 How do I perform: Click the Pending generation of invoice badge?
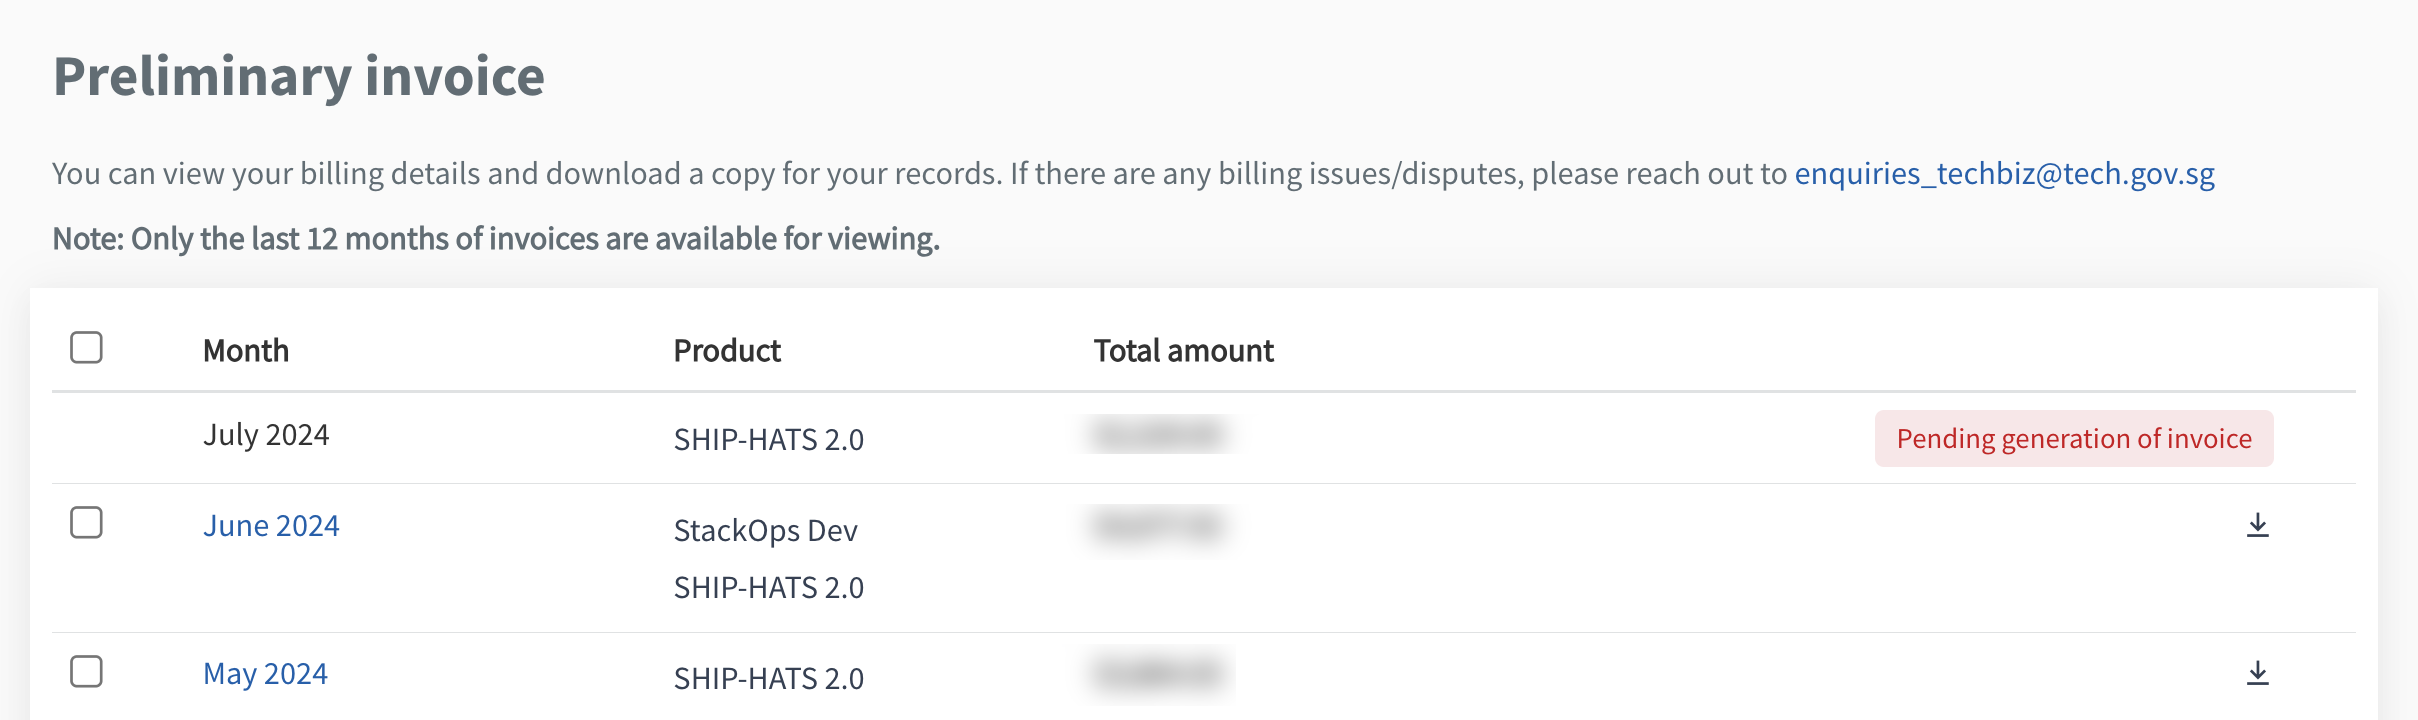(2076, 438)
